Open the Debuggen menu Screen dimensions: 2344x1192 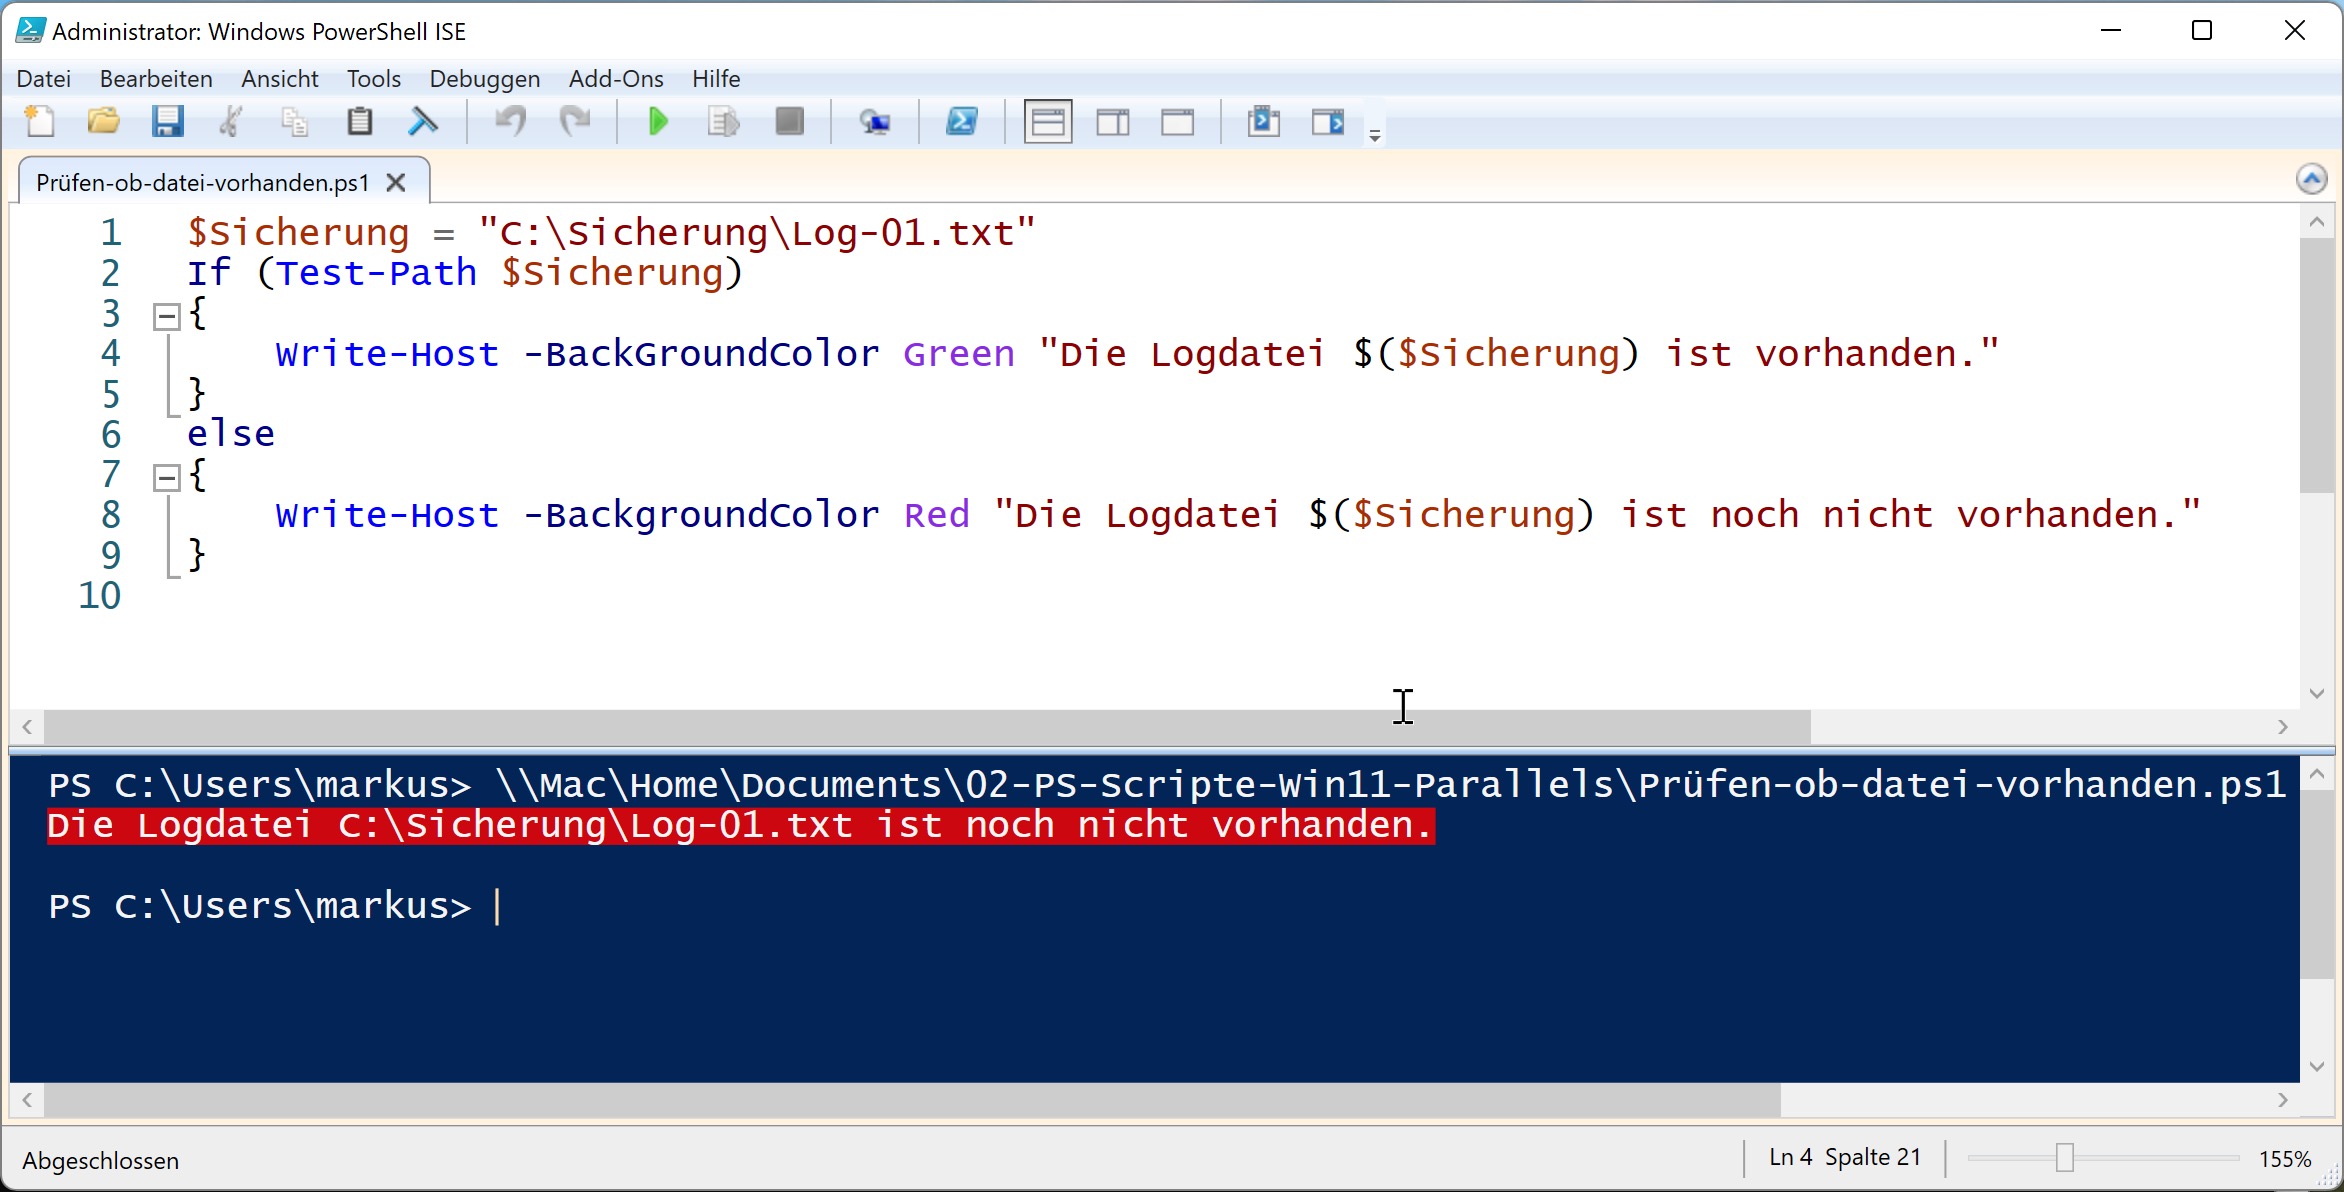pos(485,79)
